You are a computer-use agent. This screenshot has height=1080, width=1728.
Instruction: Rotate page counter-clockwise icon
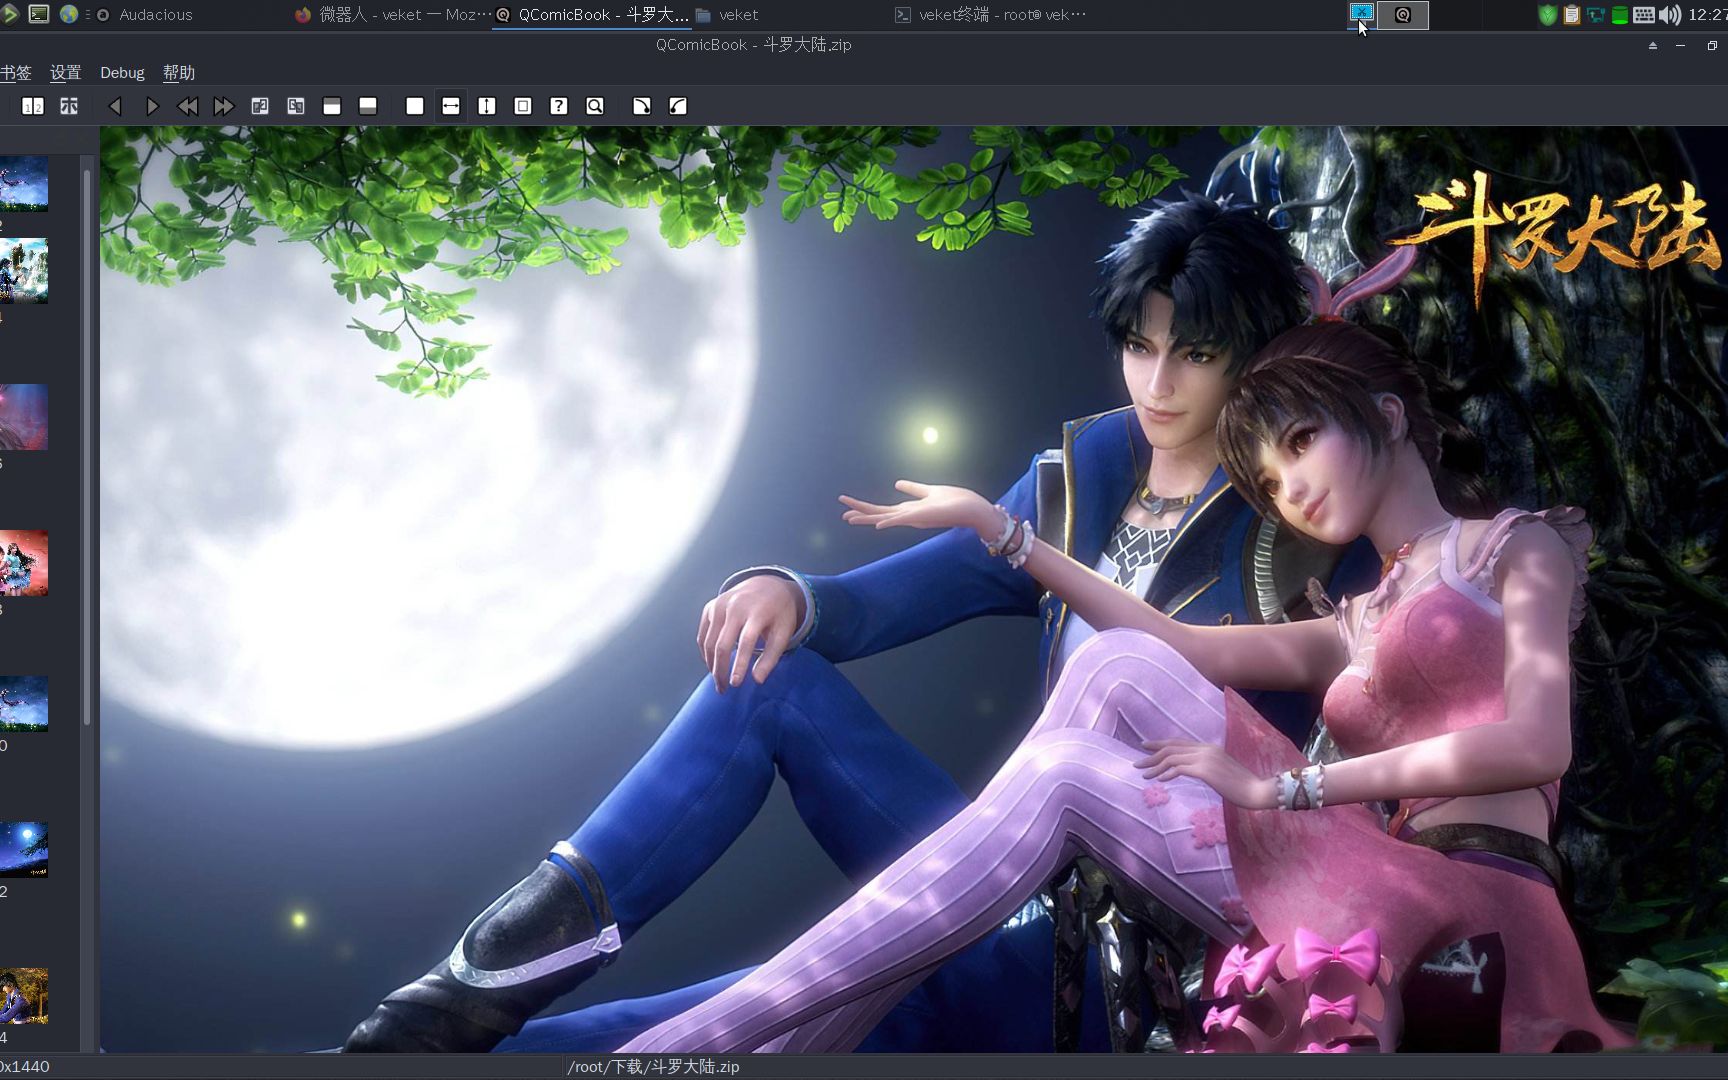point(678,106)
